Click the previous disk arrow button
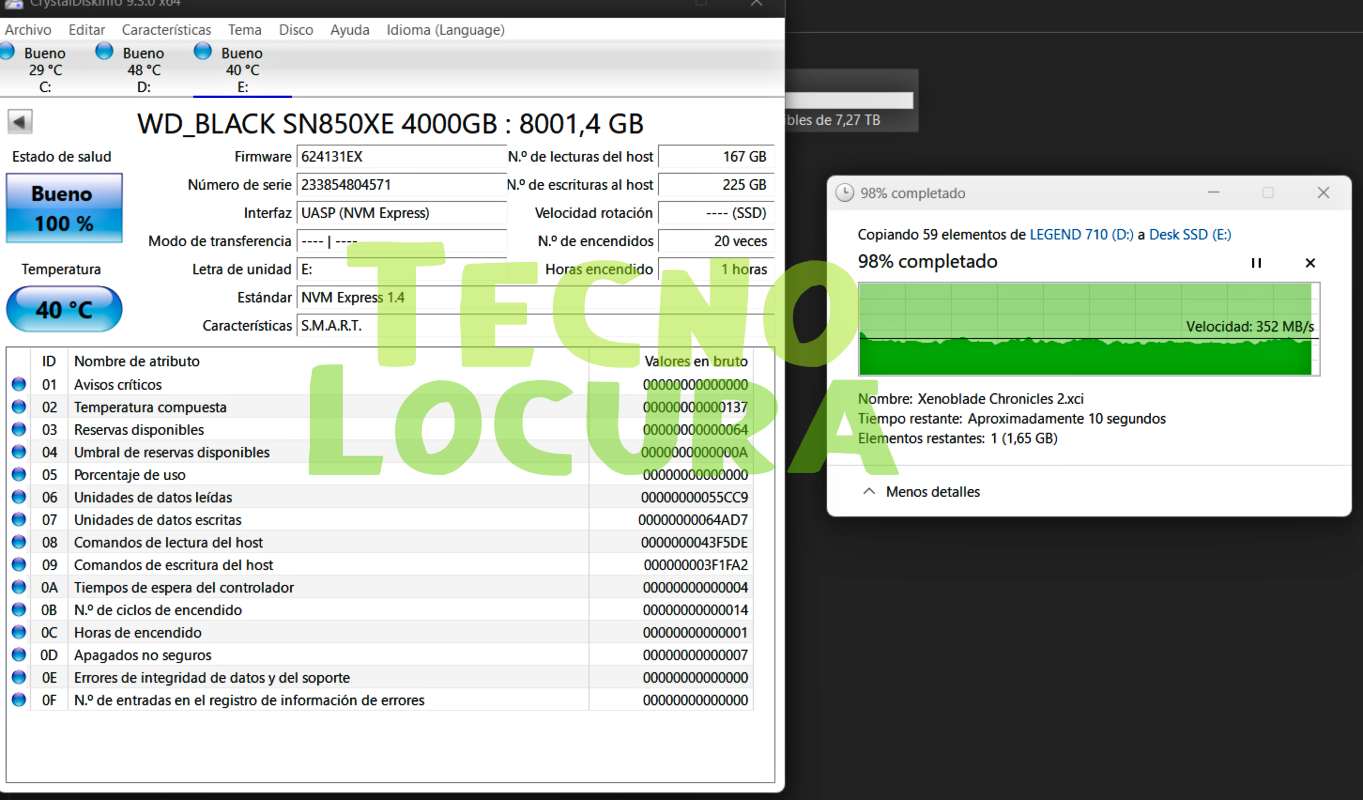Image resolution: width=1363 pixels, height=800 pixels. click(x=20, y=122)
